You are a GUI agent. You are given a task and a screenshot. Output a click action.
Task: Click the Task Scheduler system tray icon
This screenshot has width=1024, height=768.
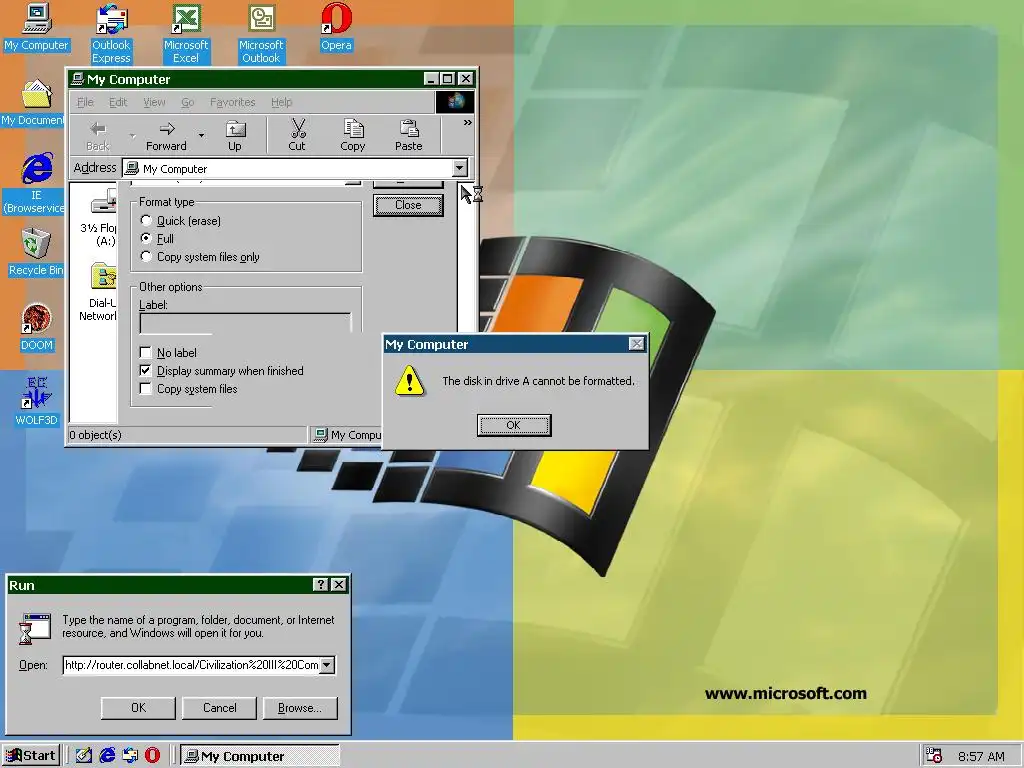[x=935, y=756]
